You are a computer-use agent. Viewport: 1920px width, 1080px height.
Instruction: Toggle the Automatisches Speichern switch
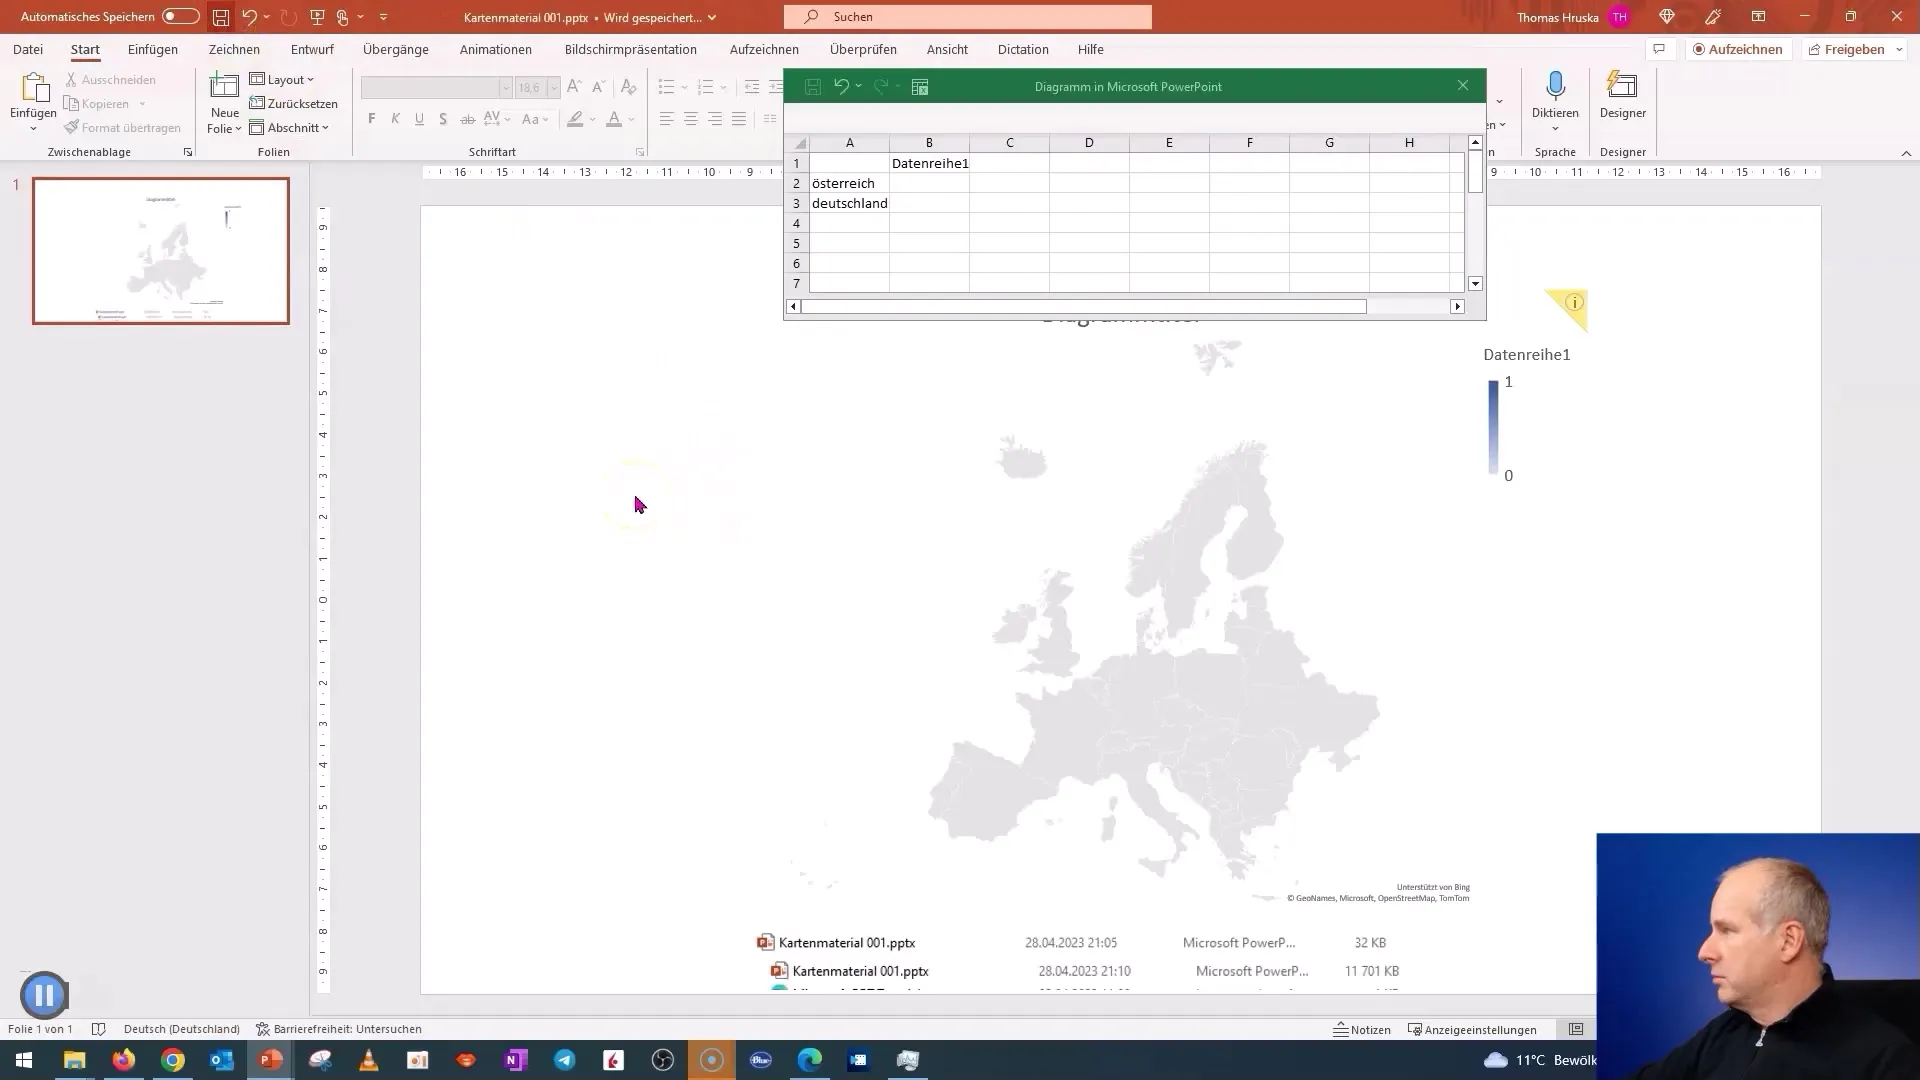pyautogui.click(x=181, y=17)
